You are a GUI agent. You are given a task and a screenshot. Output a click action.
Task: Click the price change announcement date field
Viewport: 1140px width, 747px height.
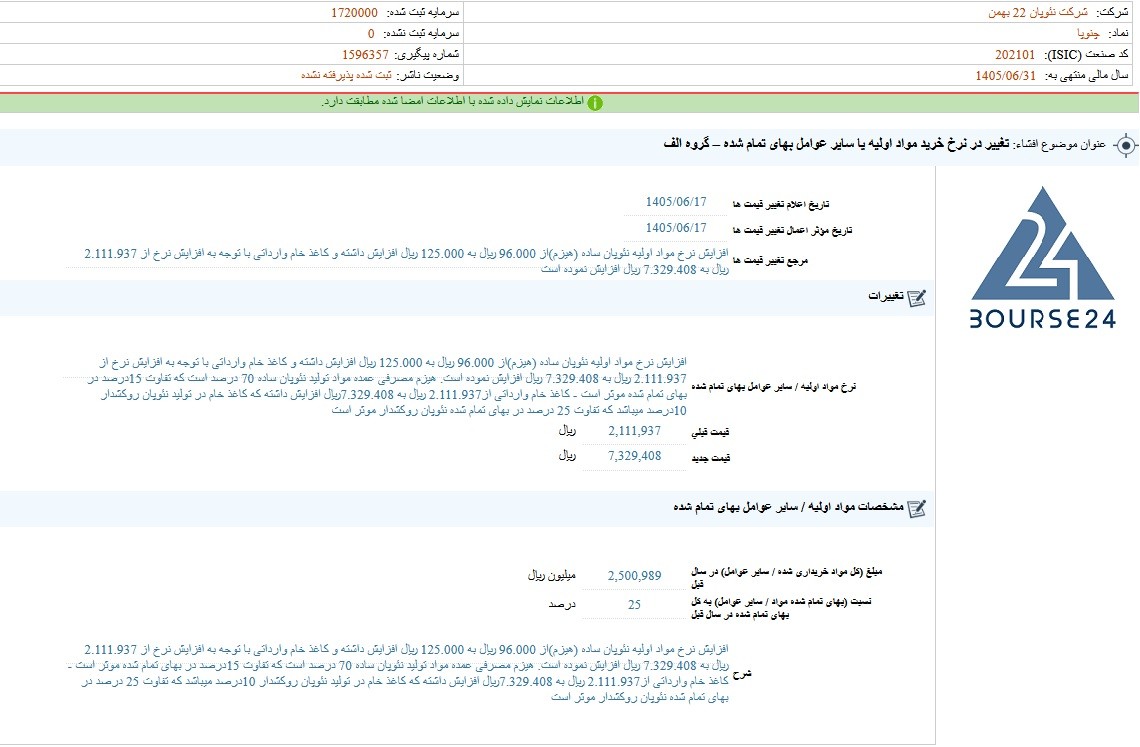click(676, 202)
